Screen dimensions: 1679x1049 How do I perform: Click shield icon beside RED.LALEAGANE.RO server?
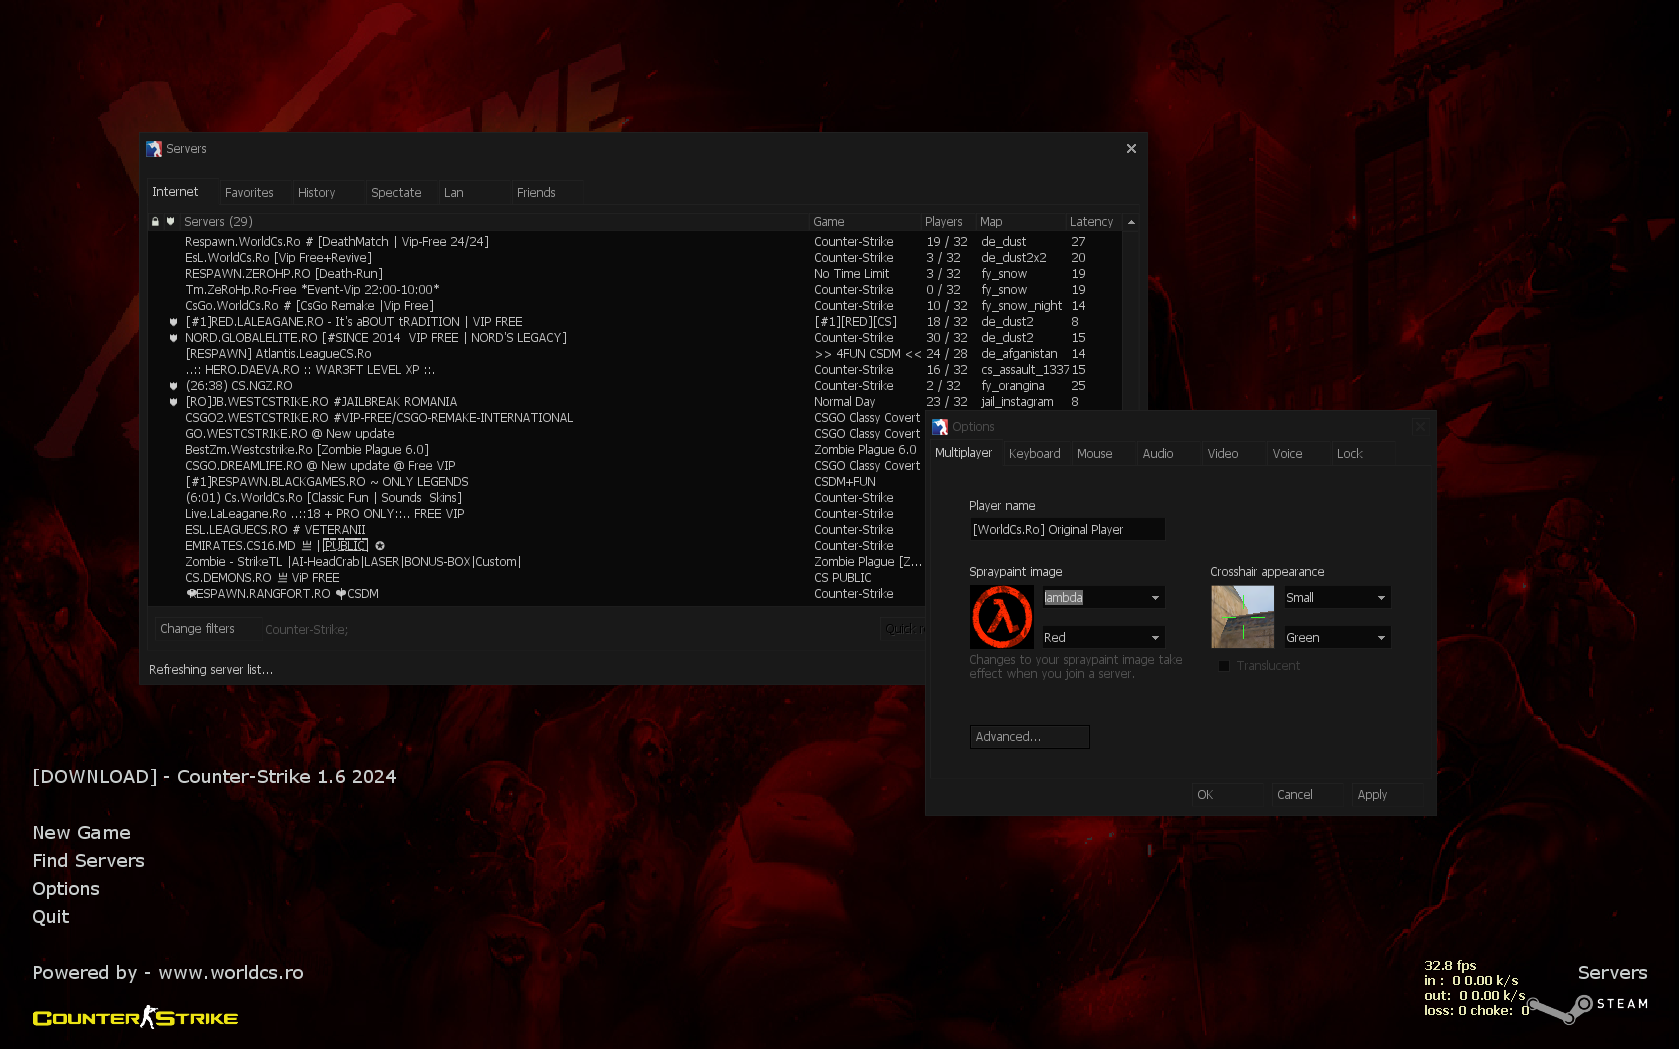(x=173, y=322)
